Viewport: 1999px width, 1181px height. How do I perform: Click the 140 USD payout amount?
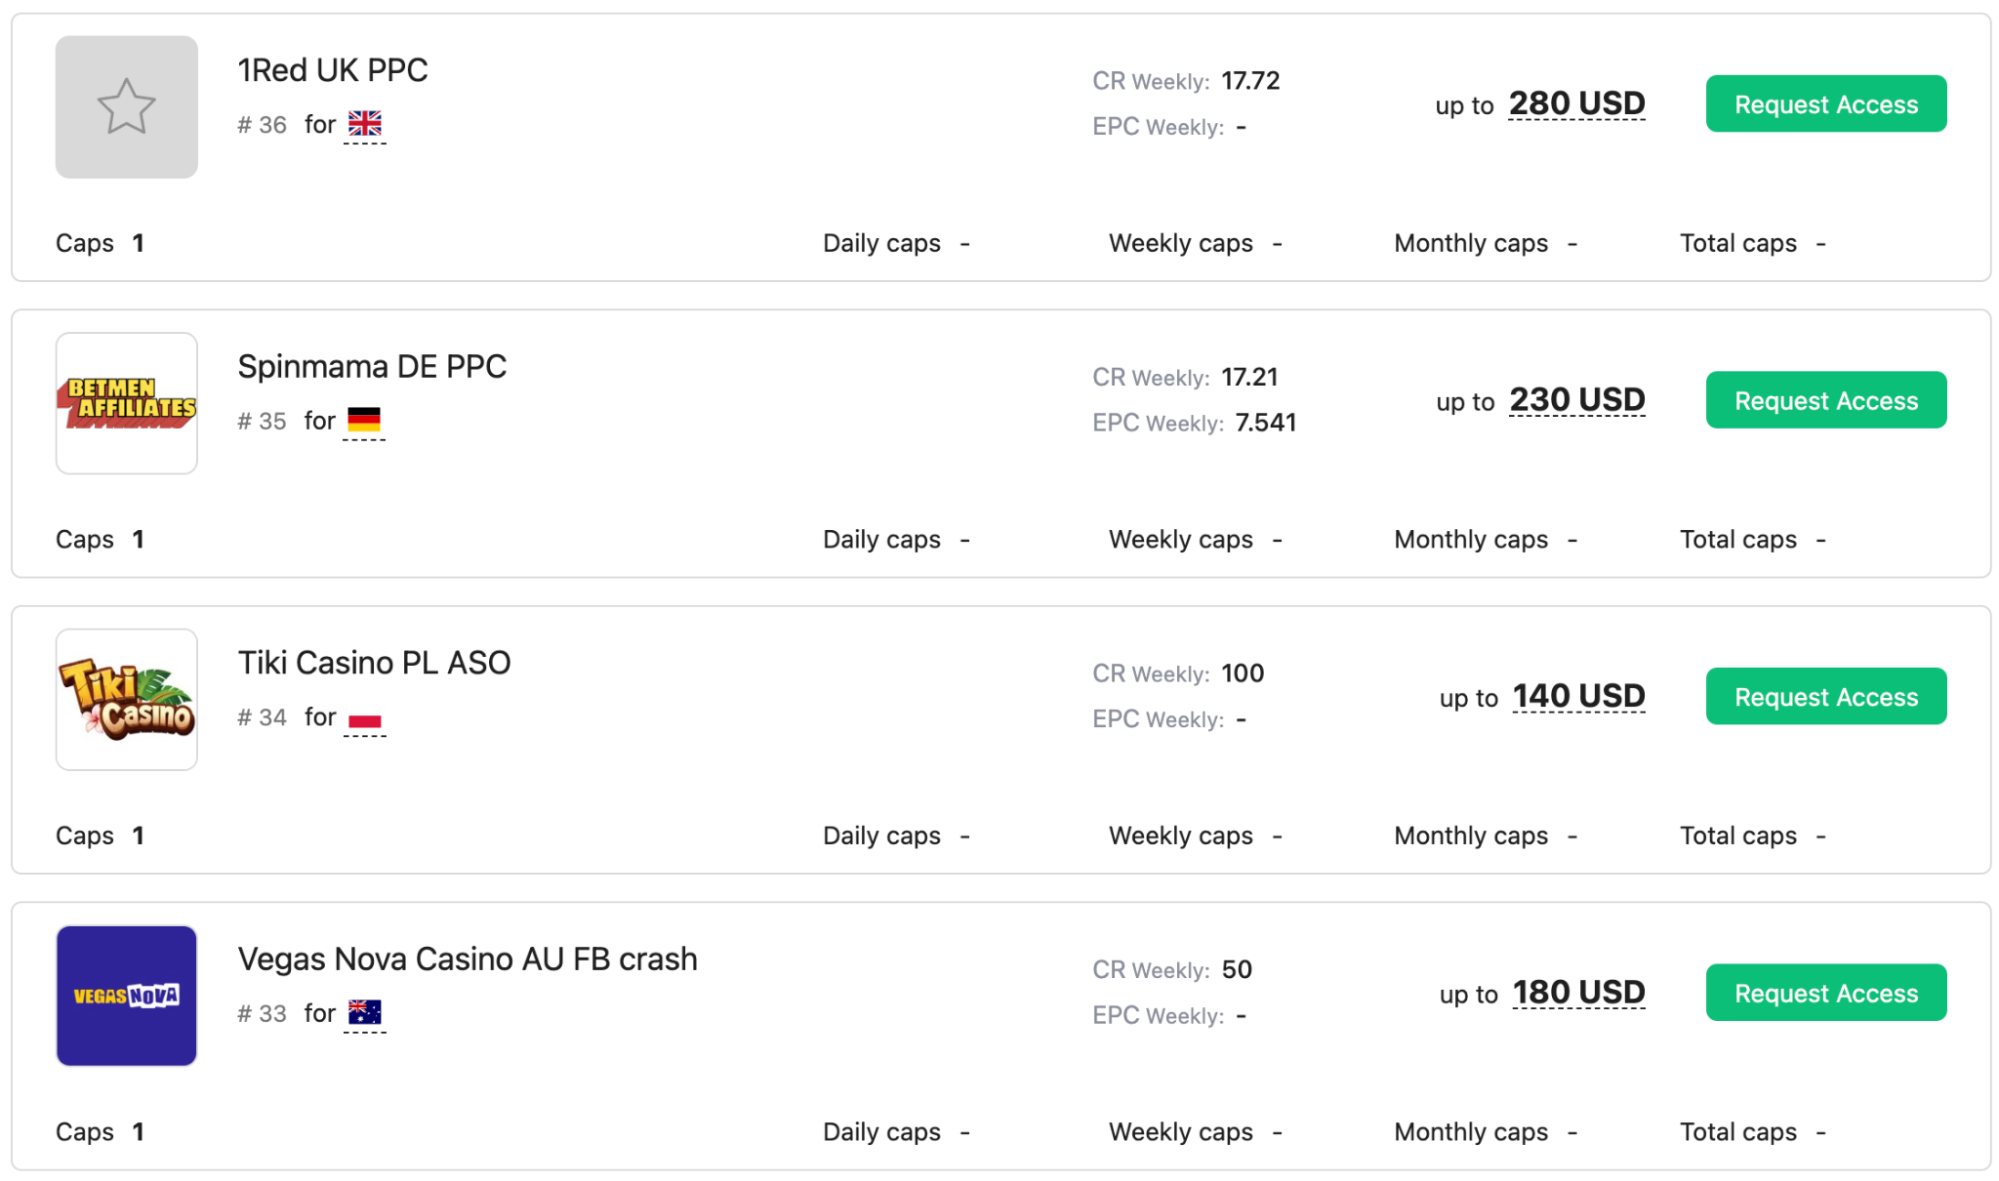(x=1578, y=695)
